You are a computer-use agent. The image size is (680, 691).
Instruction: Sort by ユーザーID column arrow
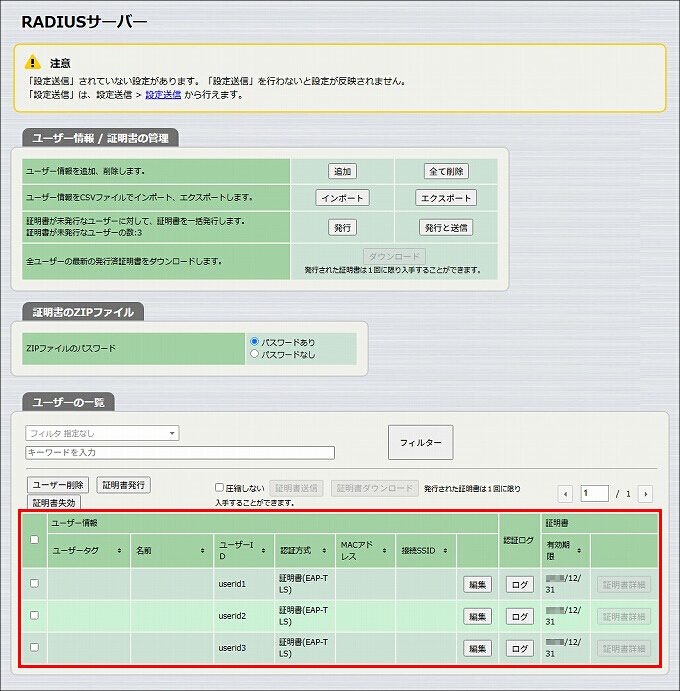264,550
